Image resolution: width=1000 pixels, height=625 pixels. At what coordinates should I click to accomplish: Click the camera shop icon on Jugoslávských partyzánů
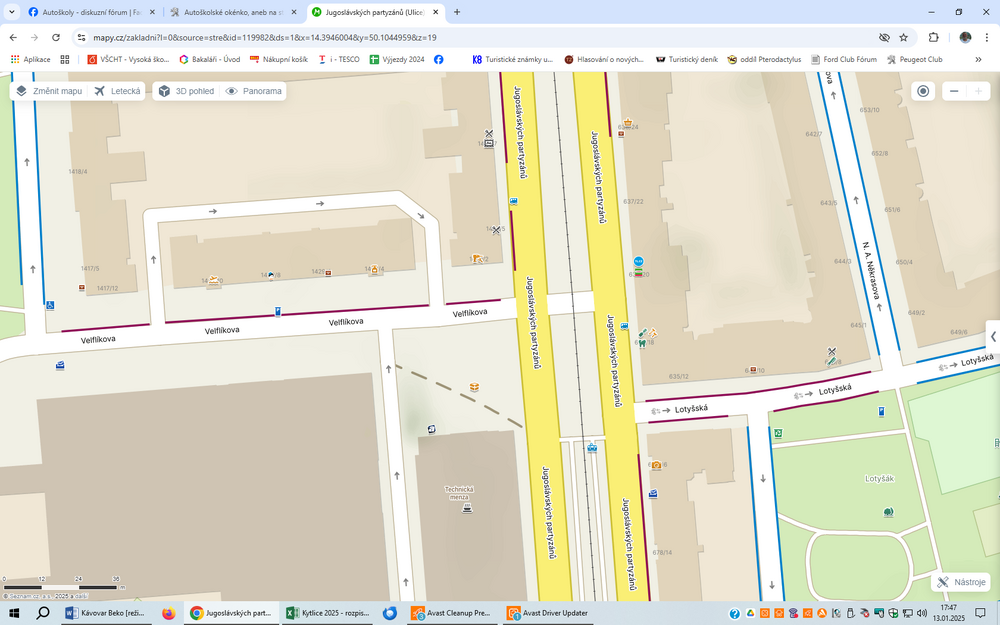(x=656, y=465)
